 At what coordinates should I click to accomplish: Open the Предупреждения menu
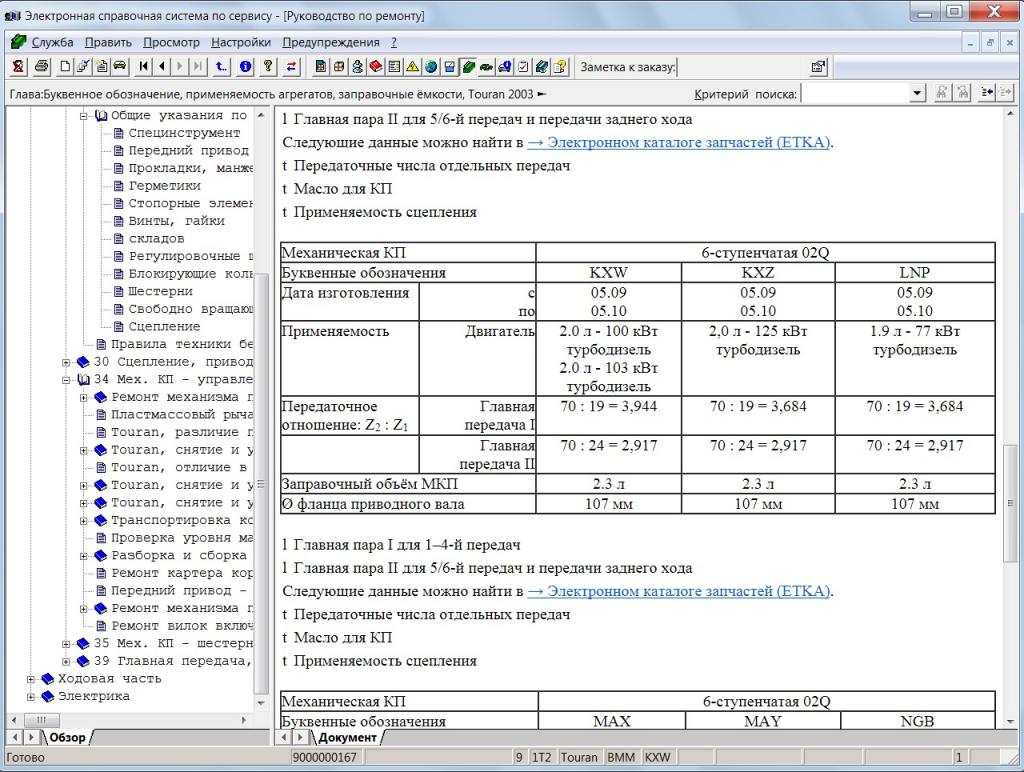(330, 42)
